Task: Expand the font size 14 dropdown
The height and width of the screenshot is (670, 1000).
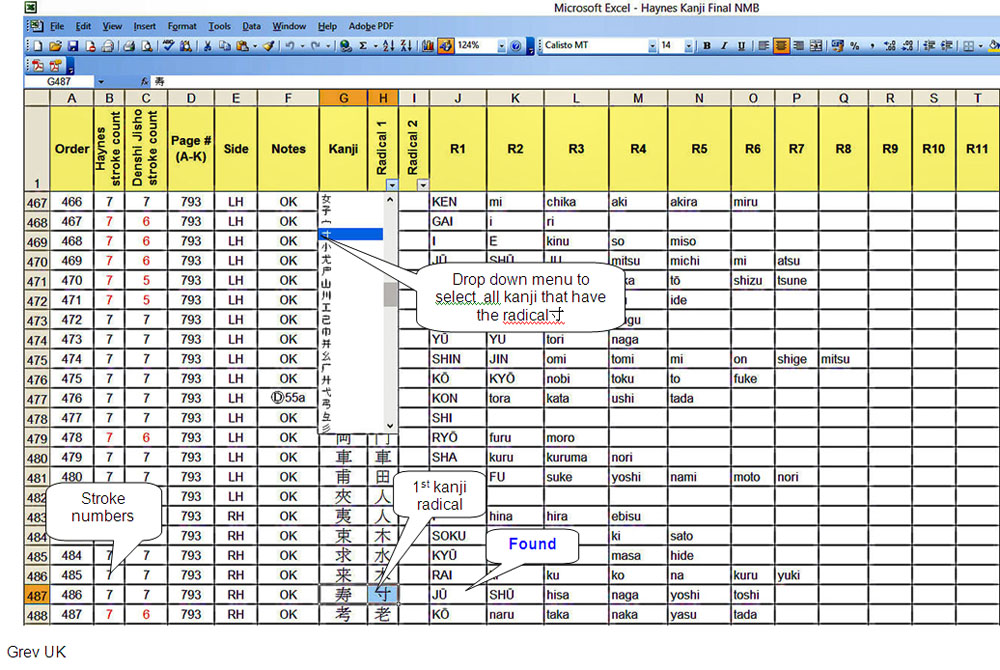Action: 690,46
